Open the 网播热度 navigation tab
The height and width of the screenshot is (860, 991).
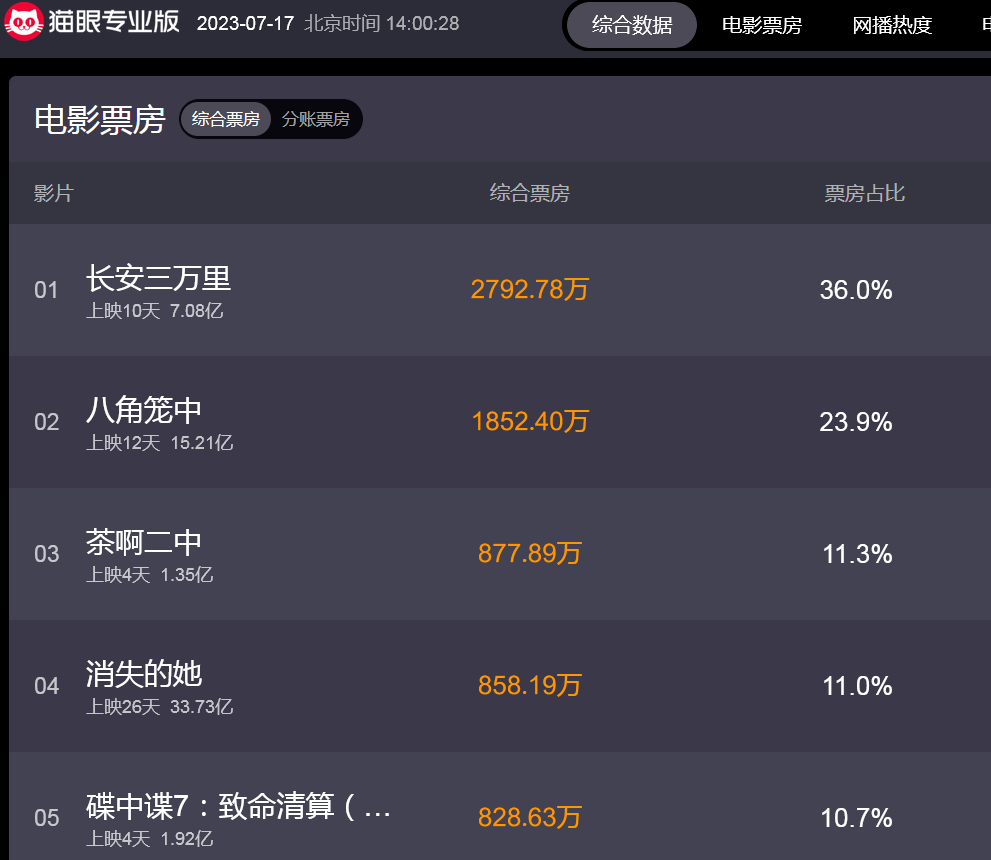click(x=892, y=25)
